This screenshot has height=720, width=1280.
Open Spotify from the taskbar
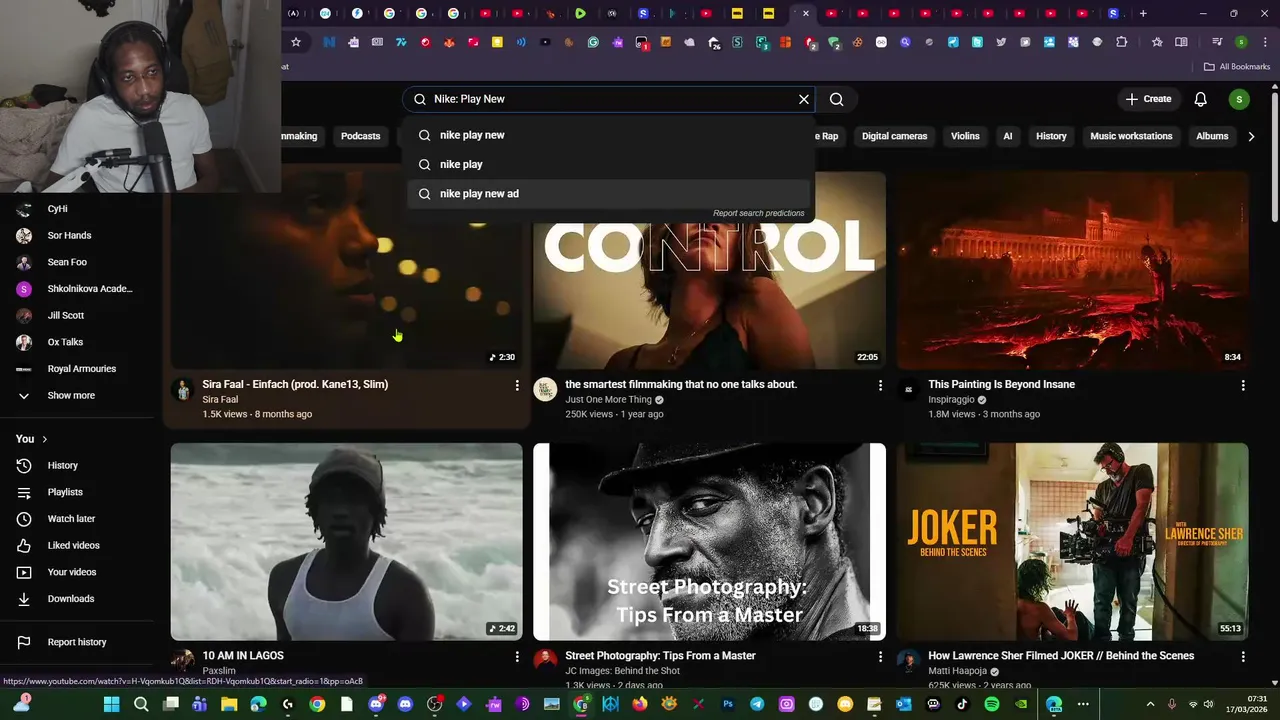click(992, 704)
